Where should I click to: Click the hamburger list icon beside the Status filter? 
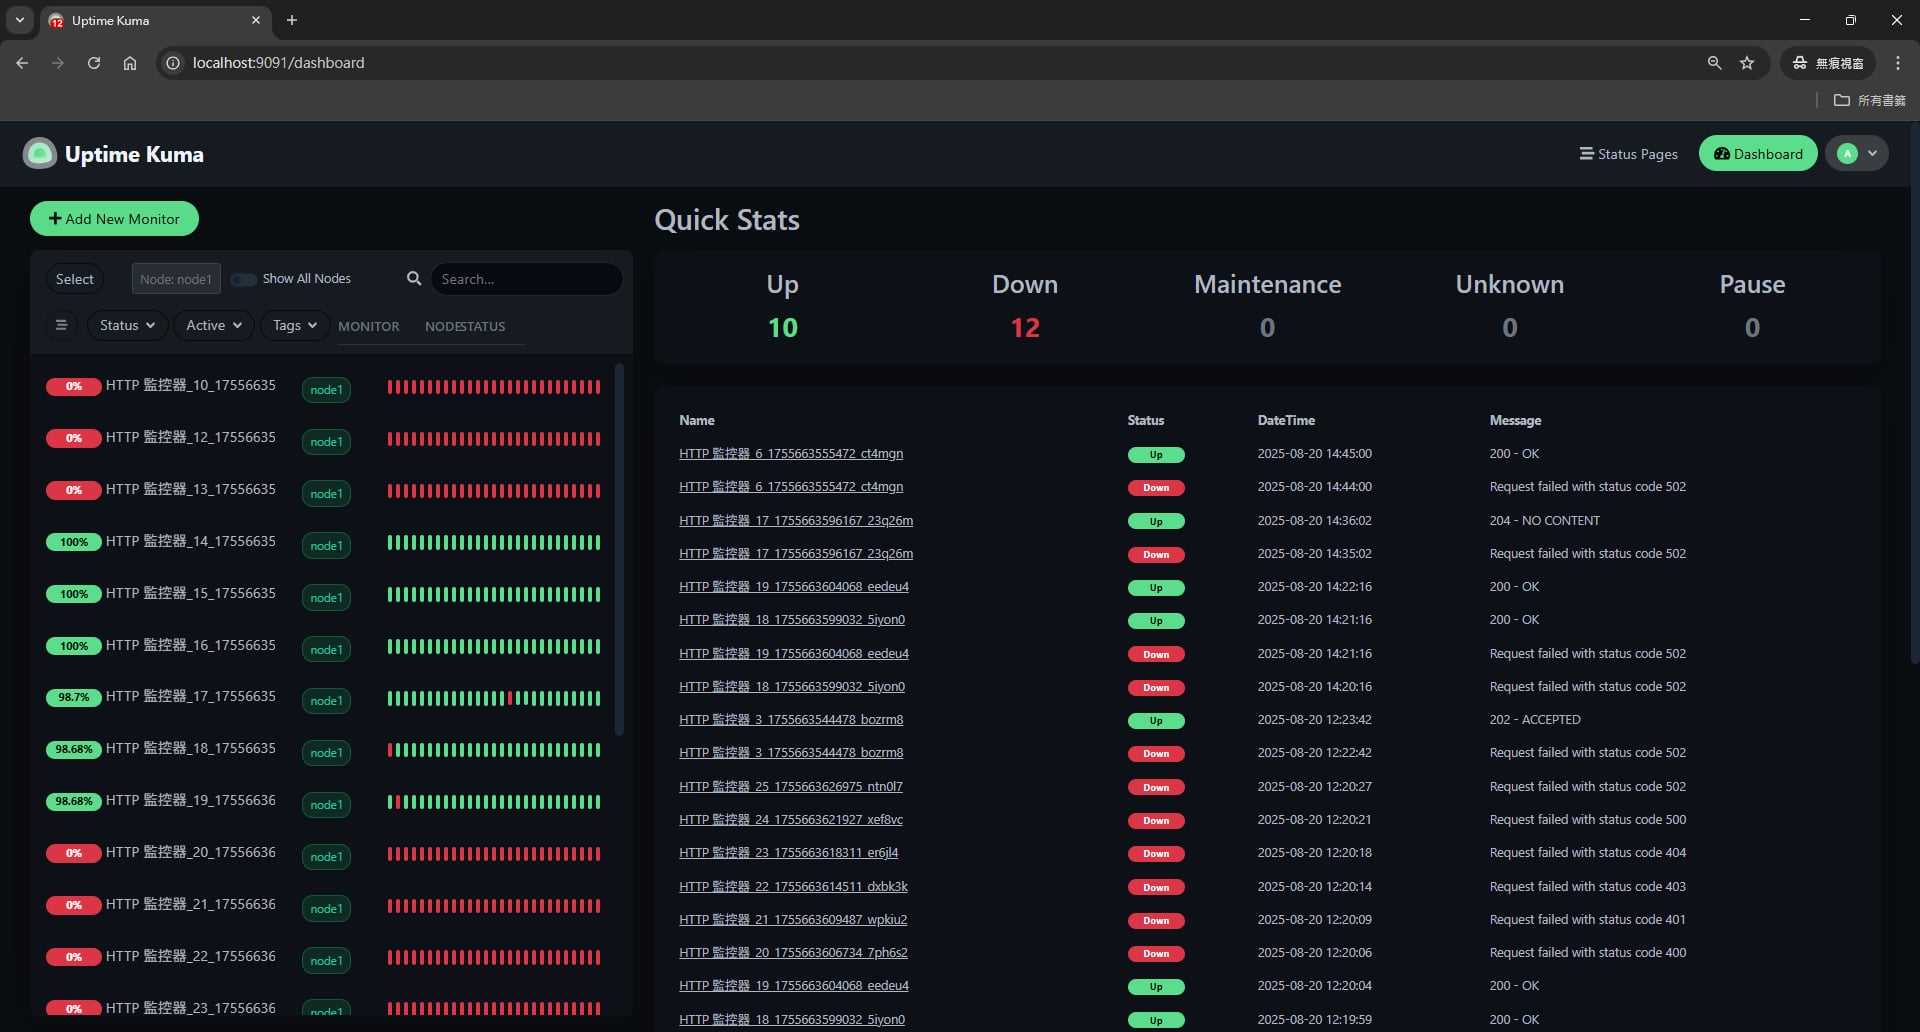click(61, 325)
